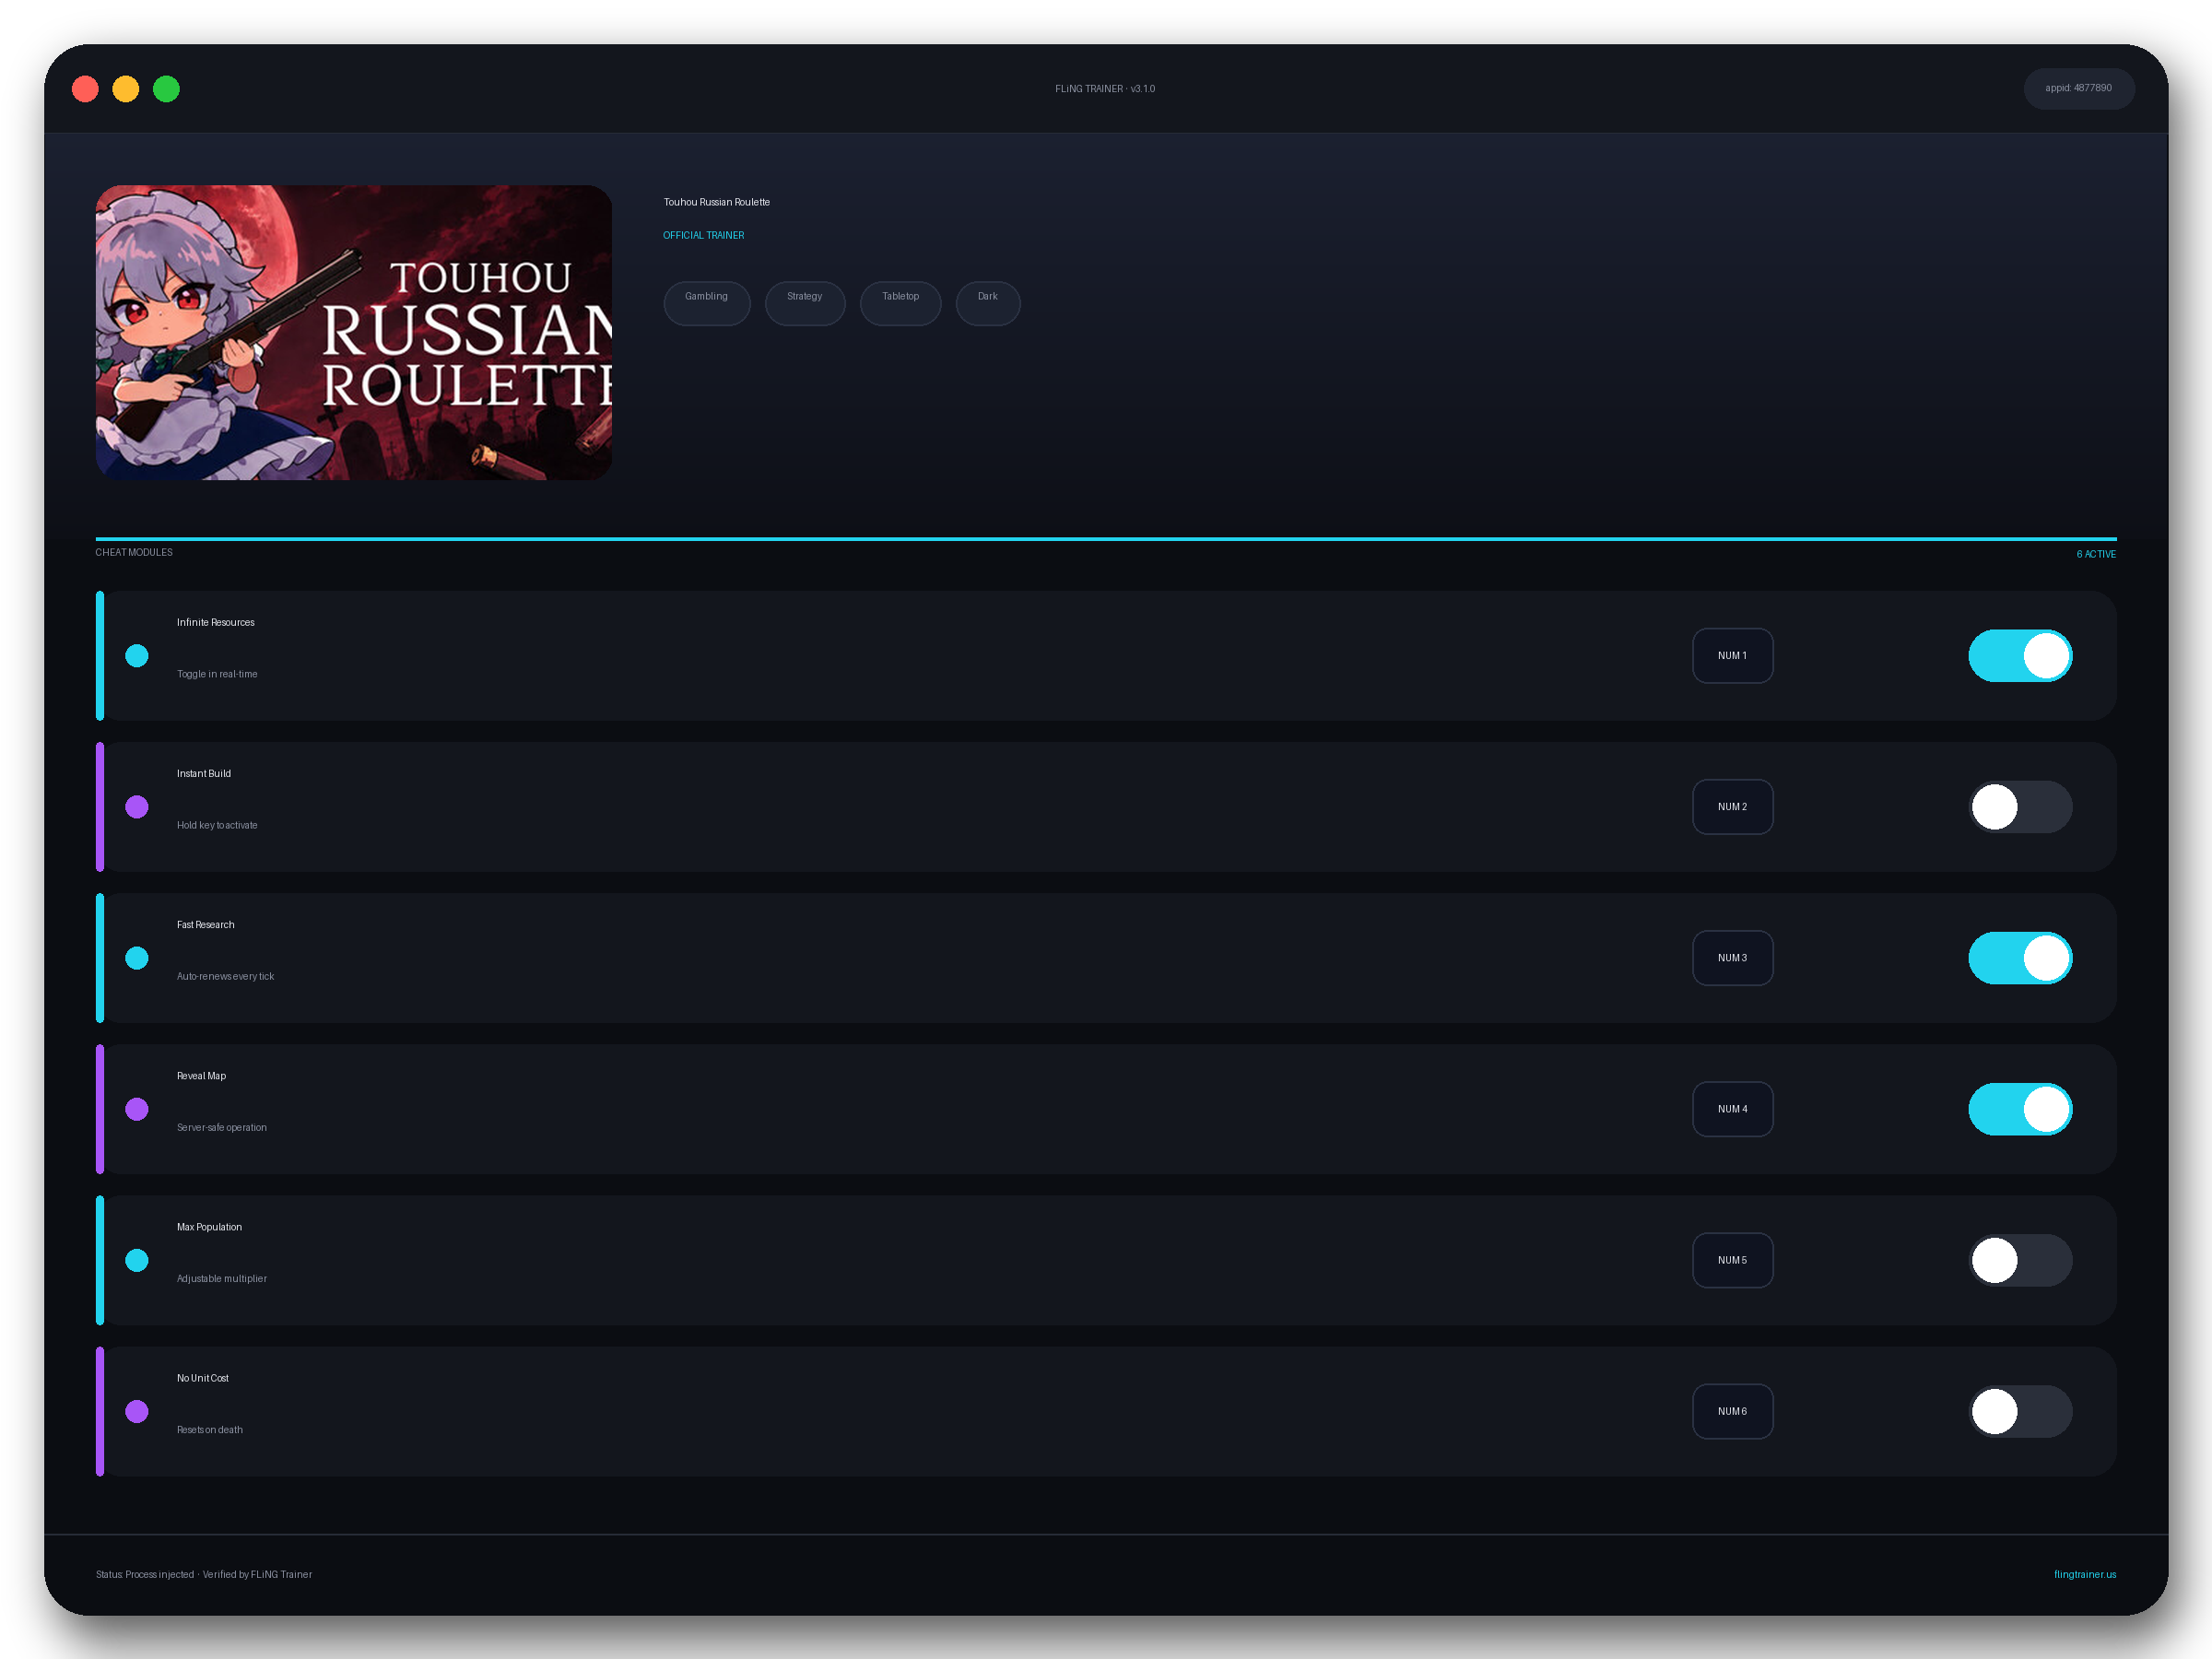Click the 'Server-safe operation' description
This screenshot has width=2212, height=1659.
[221, 1127]
